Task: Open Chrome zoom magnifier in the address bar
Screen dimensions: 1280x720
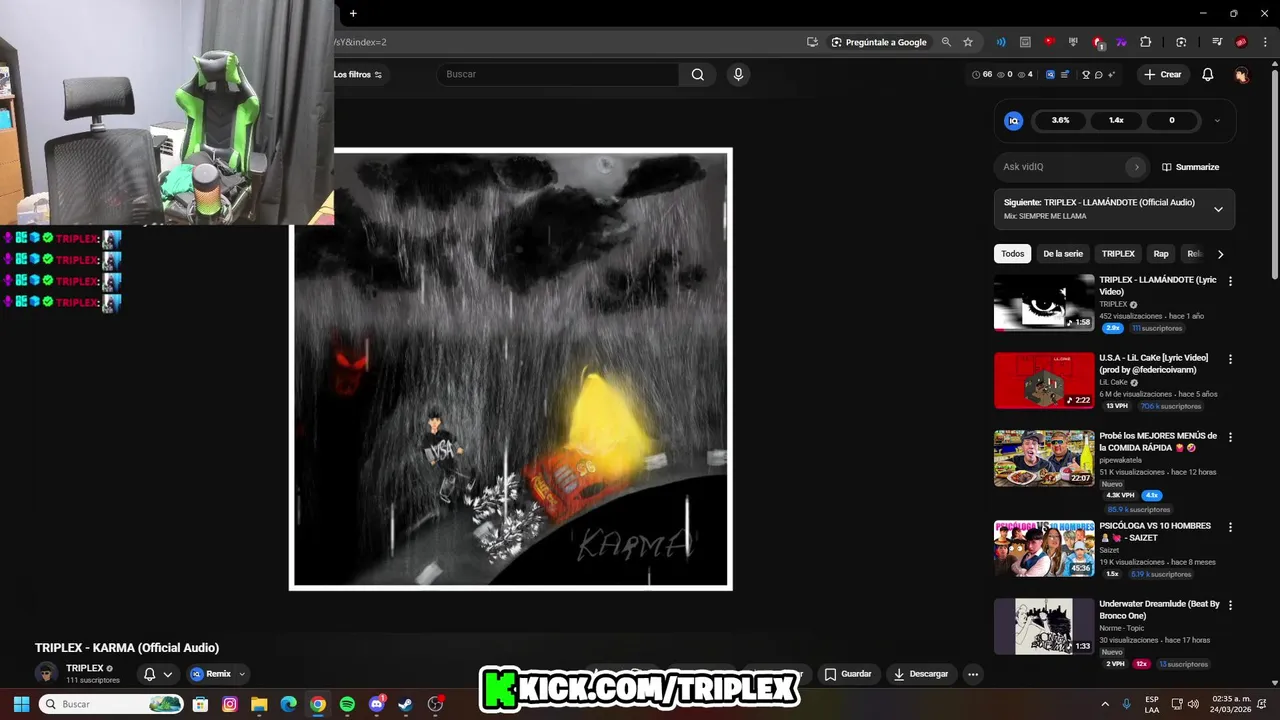Action: point(946,42)
